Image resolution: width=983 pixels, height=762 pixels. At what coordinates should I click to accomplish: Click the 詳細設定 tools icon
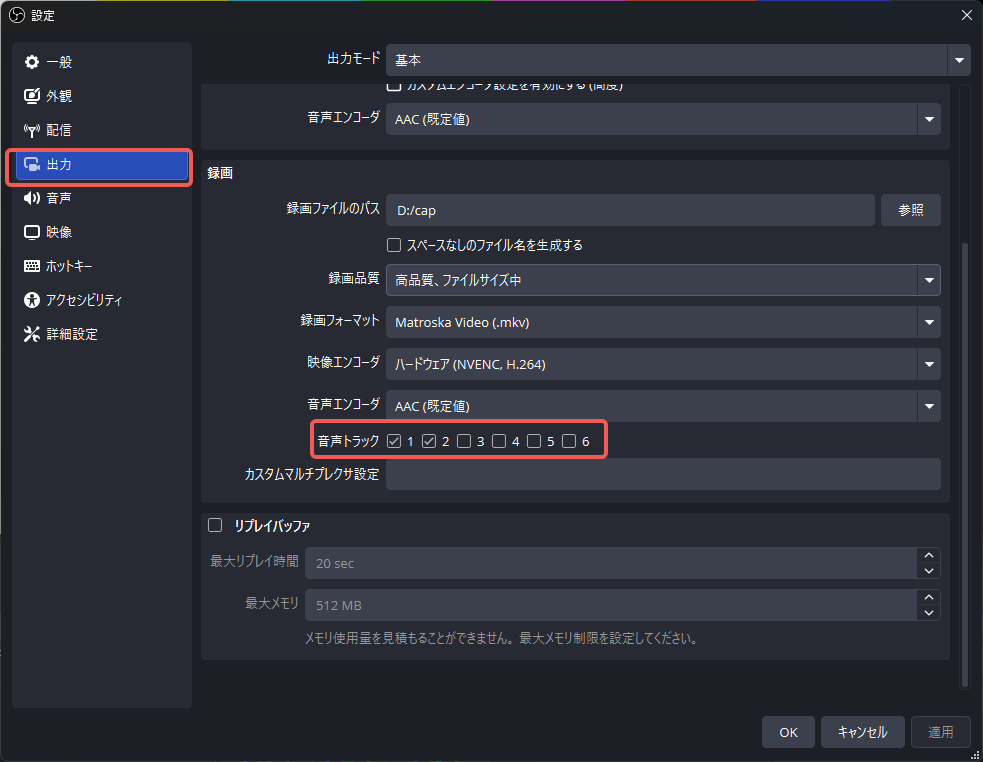tap(31, 334)
